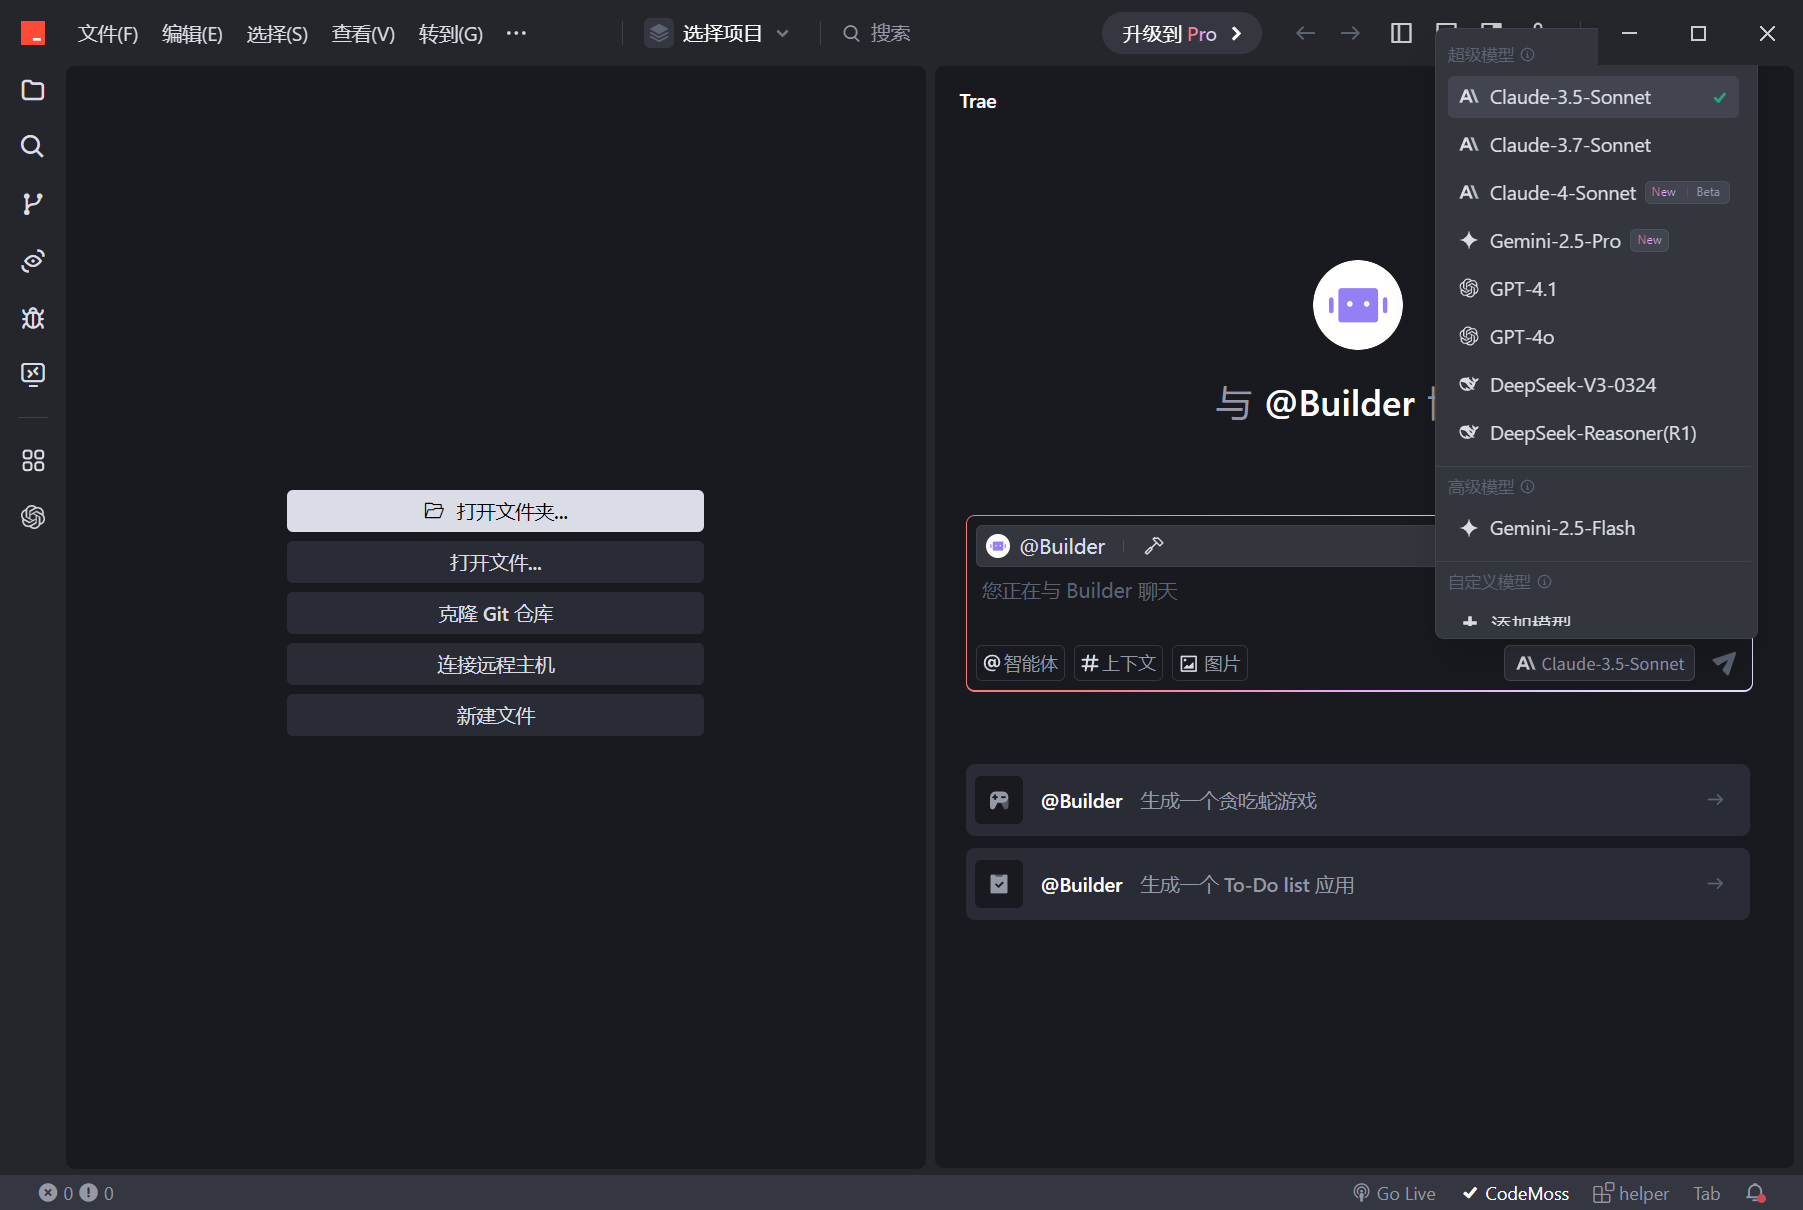Click the warning count icon in status bar
1803x1210 pixels.
[88, 1193]
